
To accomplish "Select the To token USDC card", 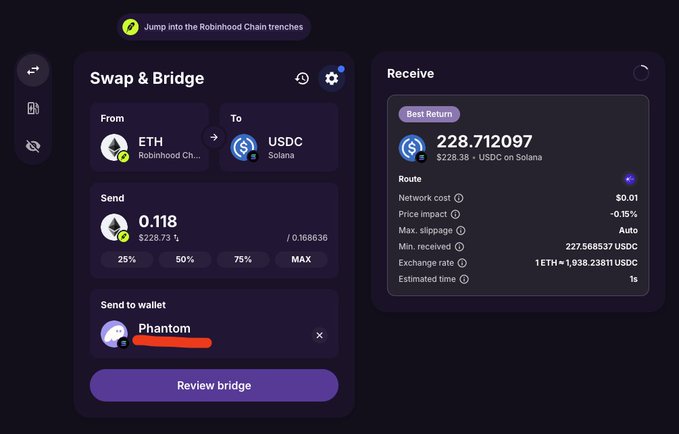I will (x=279, y=137).
